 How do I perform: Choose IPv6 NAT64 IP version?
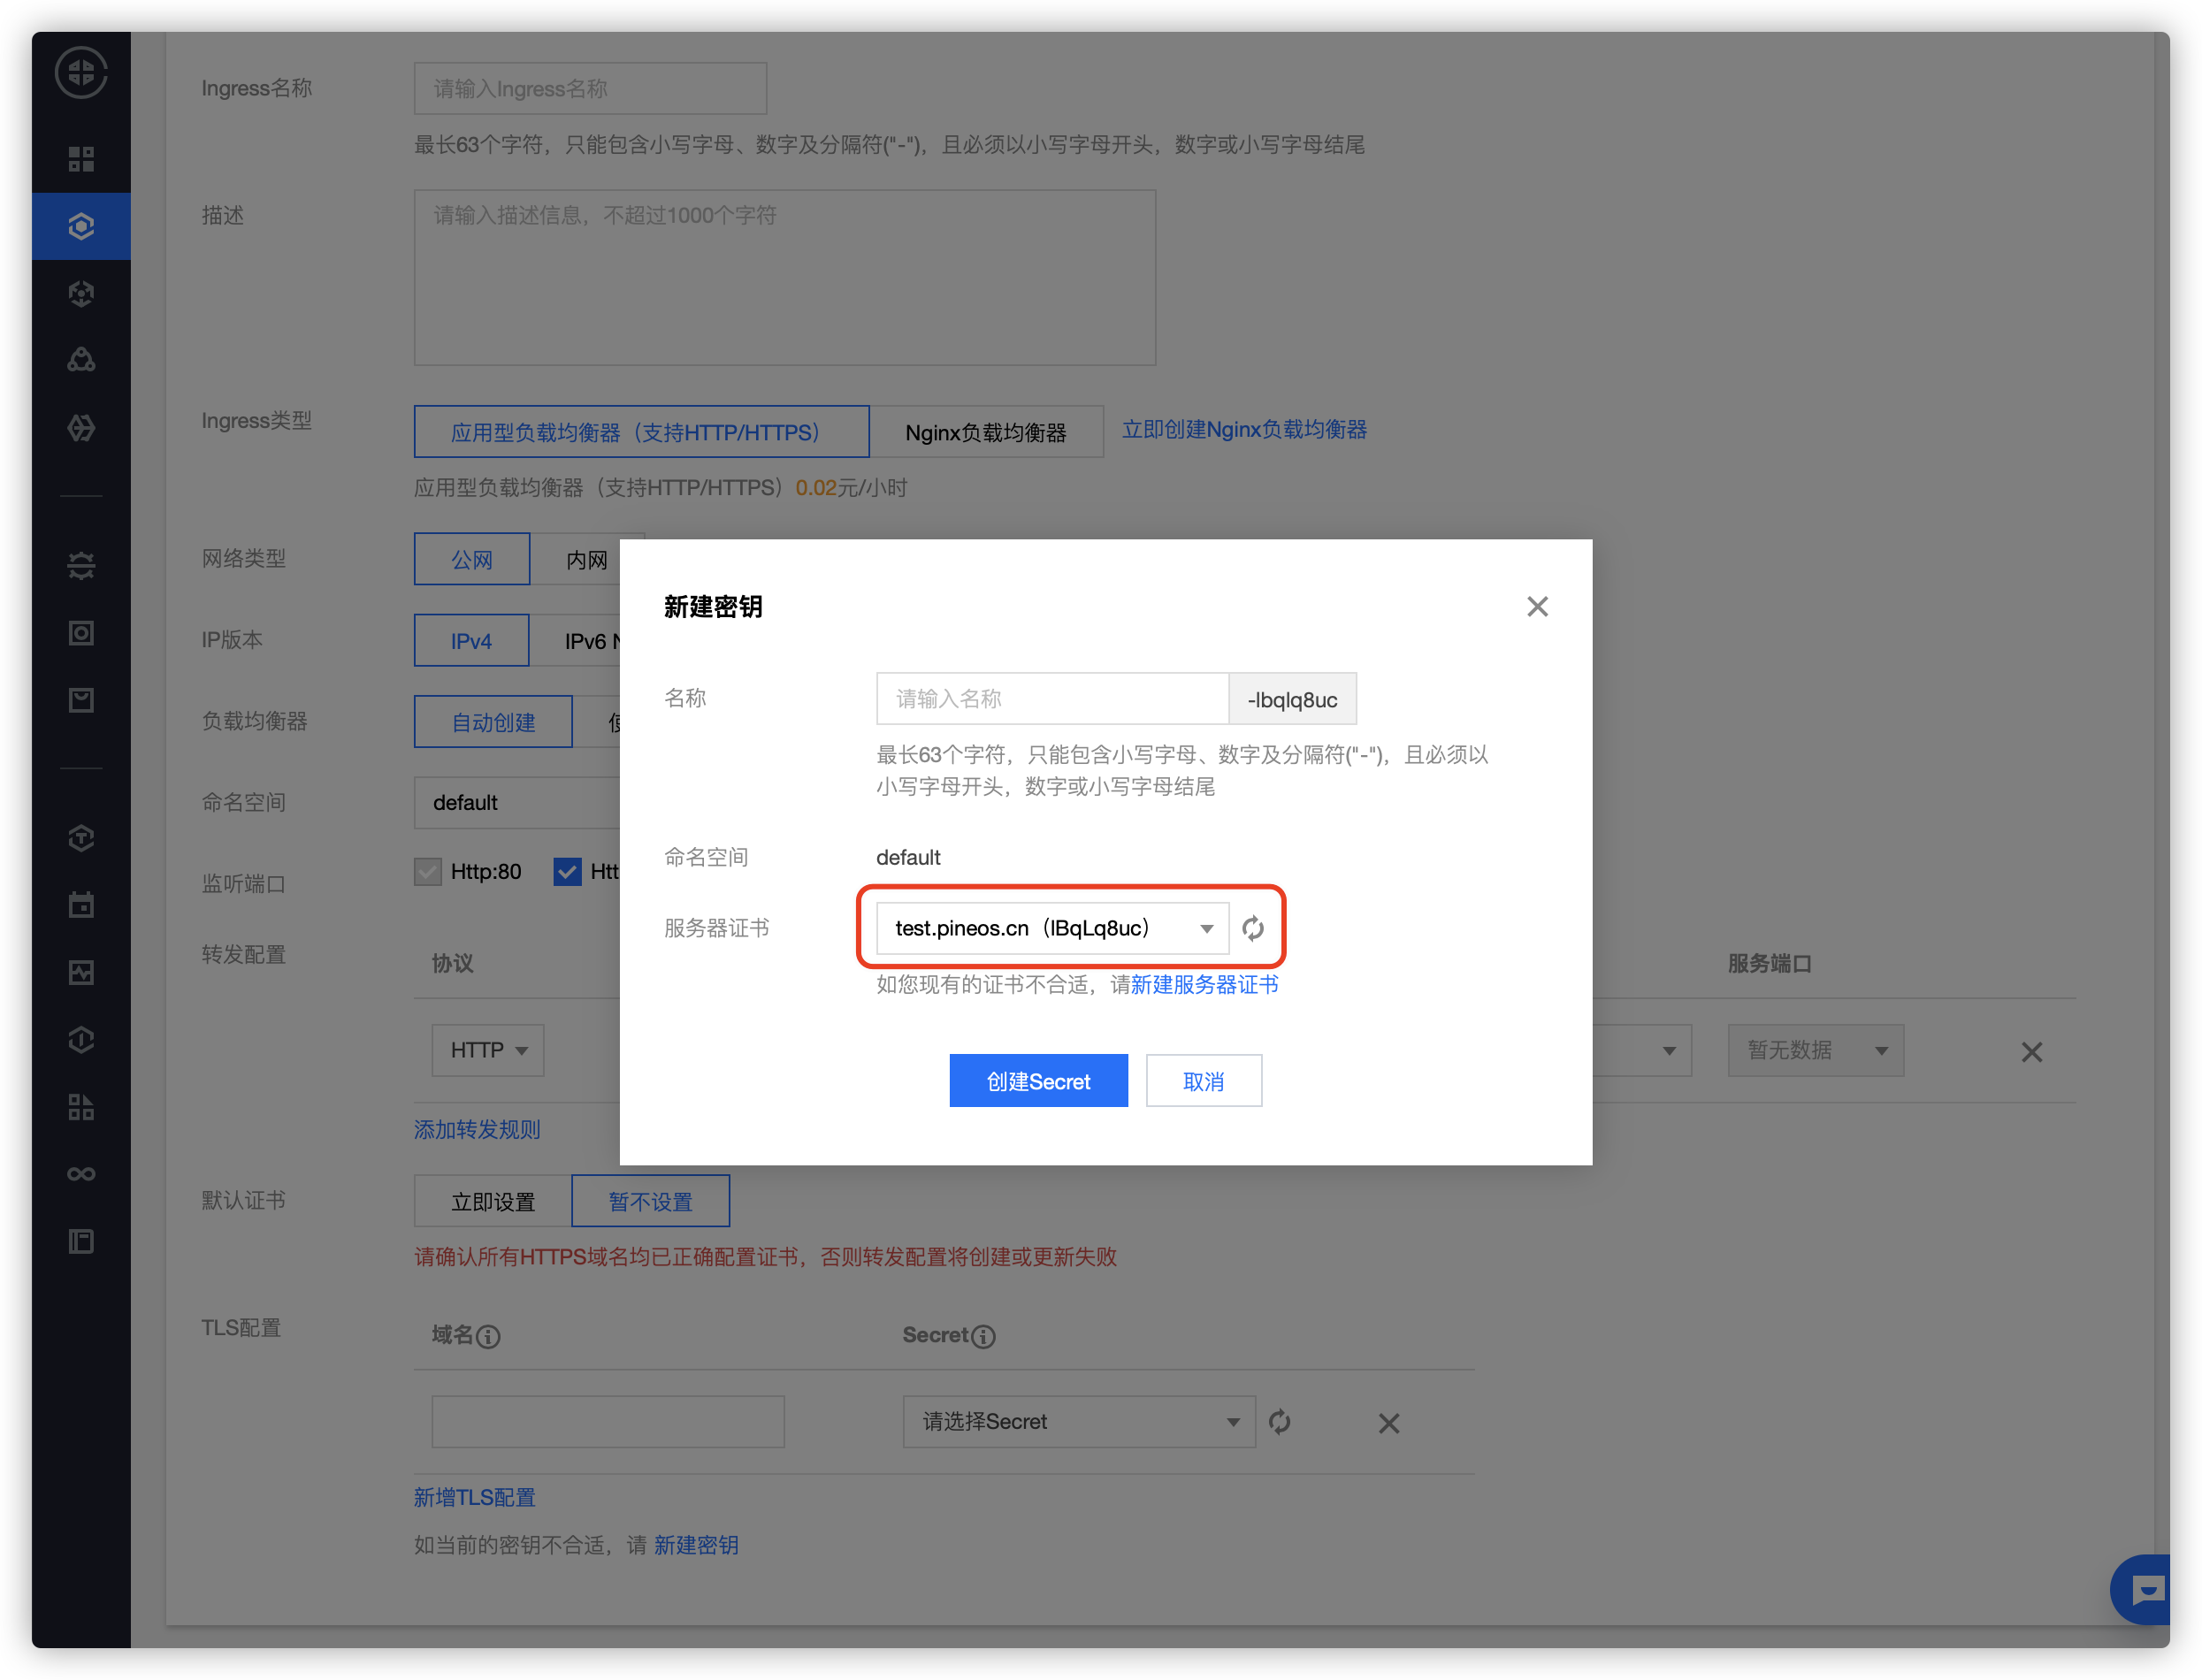click(x=592, y=641)
